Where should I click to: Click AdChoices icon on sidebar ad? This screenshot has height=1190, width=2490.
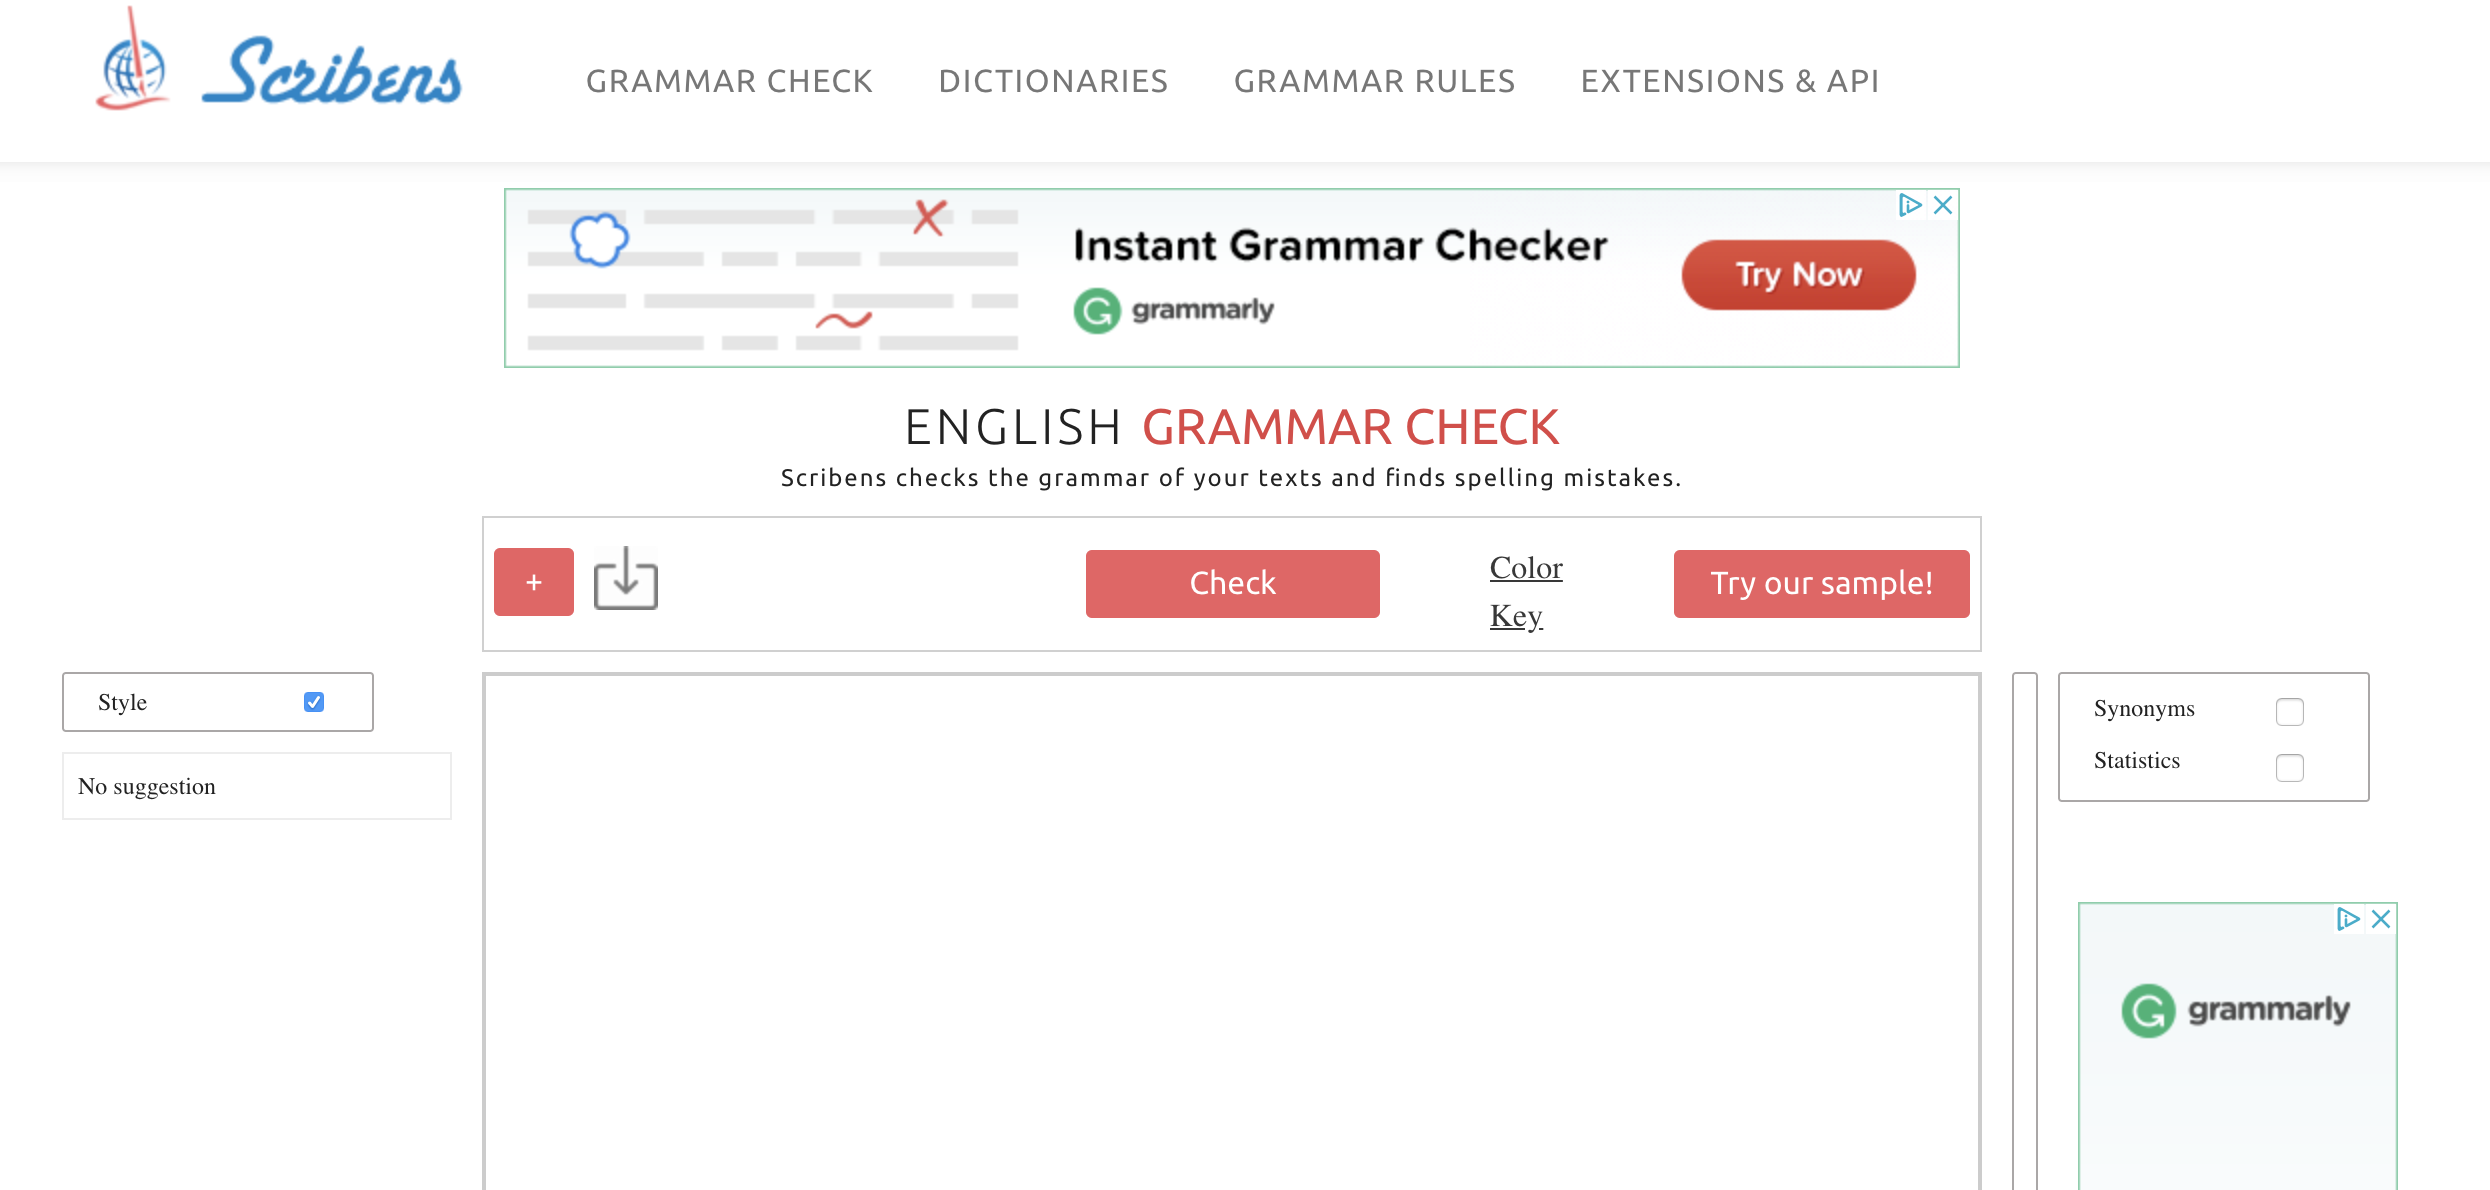pyautogui.click(x=2348, y=919)
